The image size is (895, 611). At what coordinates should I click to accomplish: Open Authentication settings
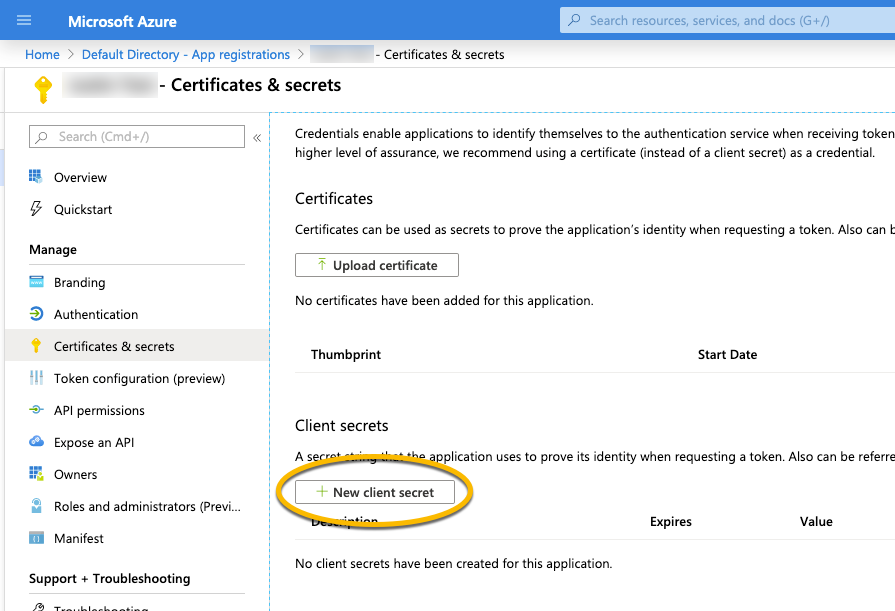(96, 315)
